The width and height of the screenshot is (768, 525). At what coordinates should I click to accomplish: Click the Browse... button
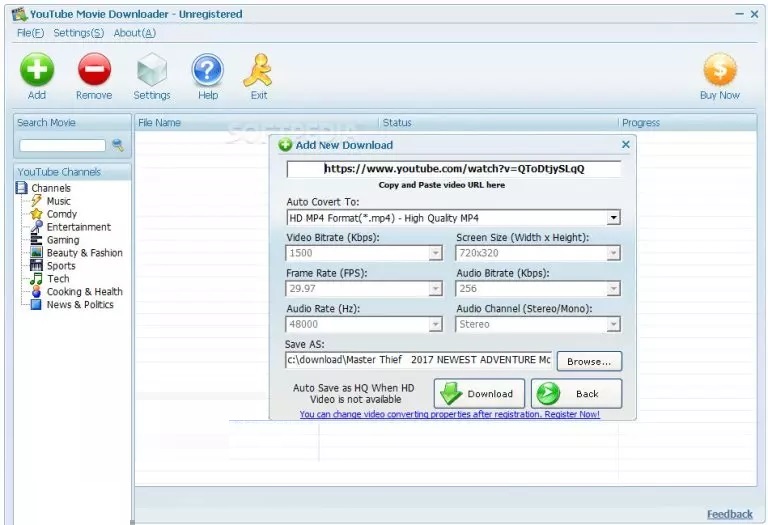click(x=589, y=361)
